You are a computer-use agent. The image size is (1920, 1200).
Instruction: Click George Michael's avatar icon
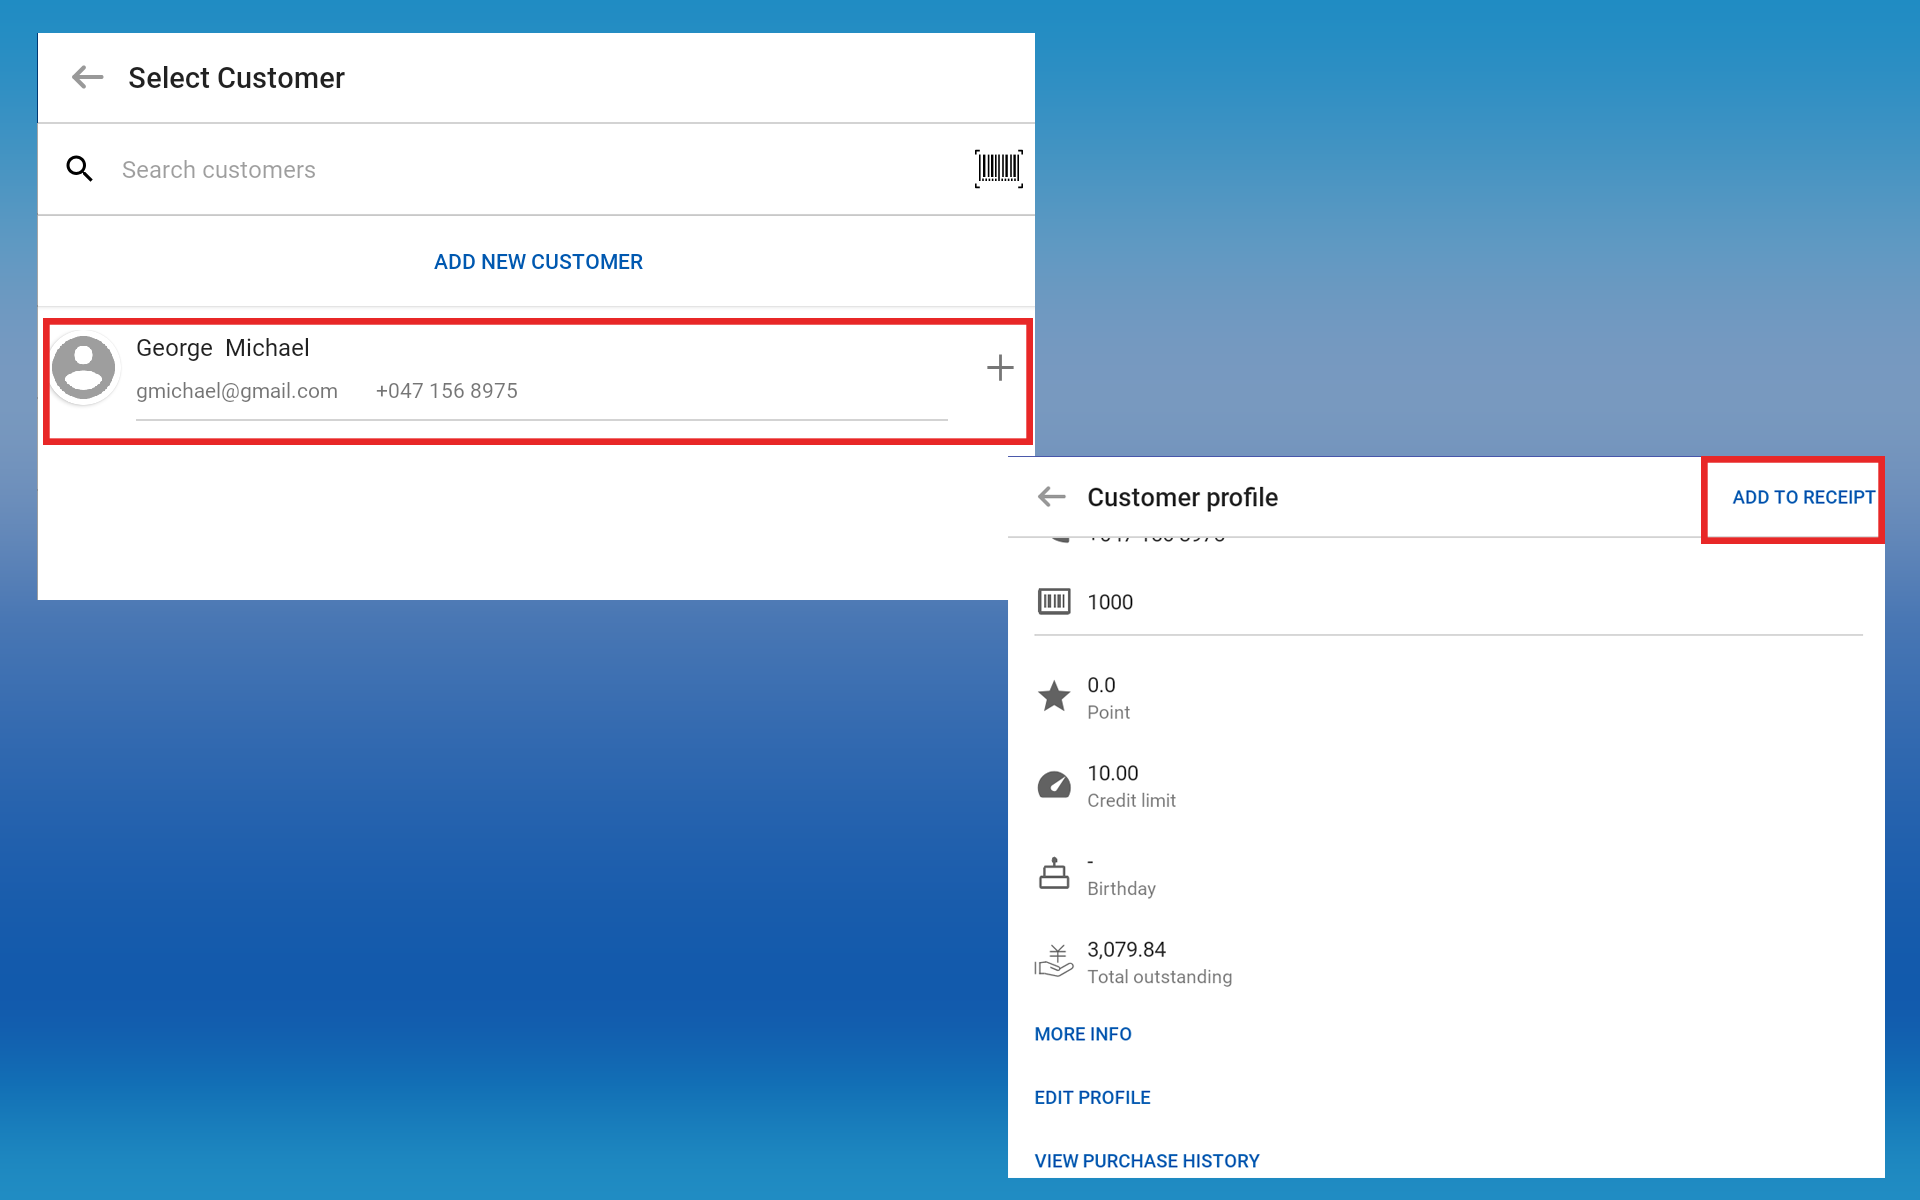(84, 368)
